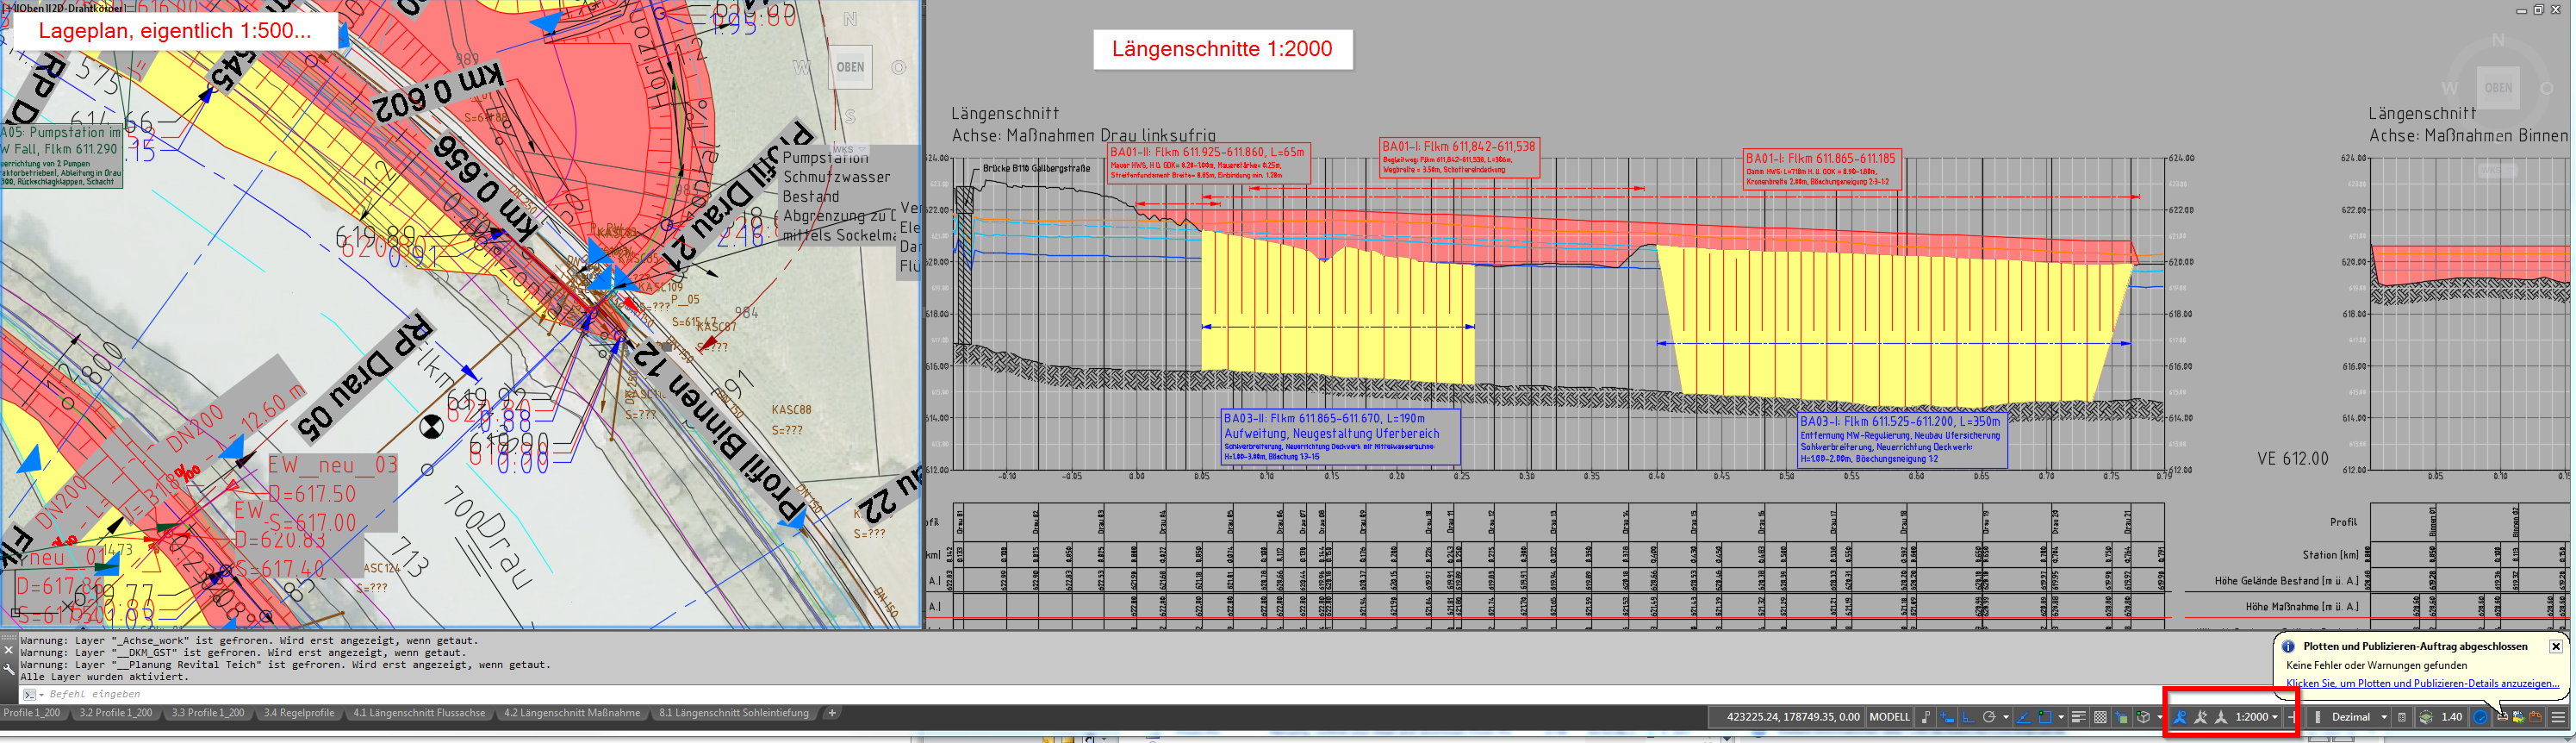Click the plus icon right of the scale dropdown
The image size is (2576, 743).
(2291, 717)
